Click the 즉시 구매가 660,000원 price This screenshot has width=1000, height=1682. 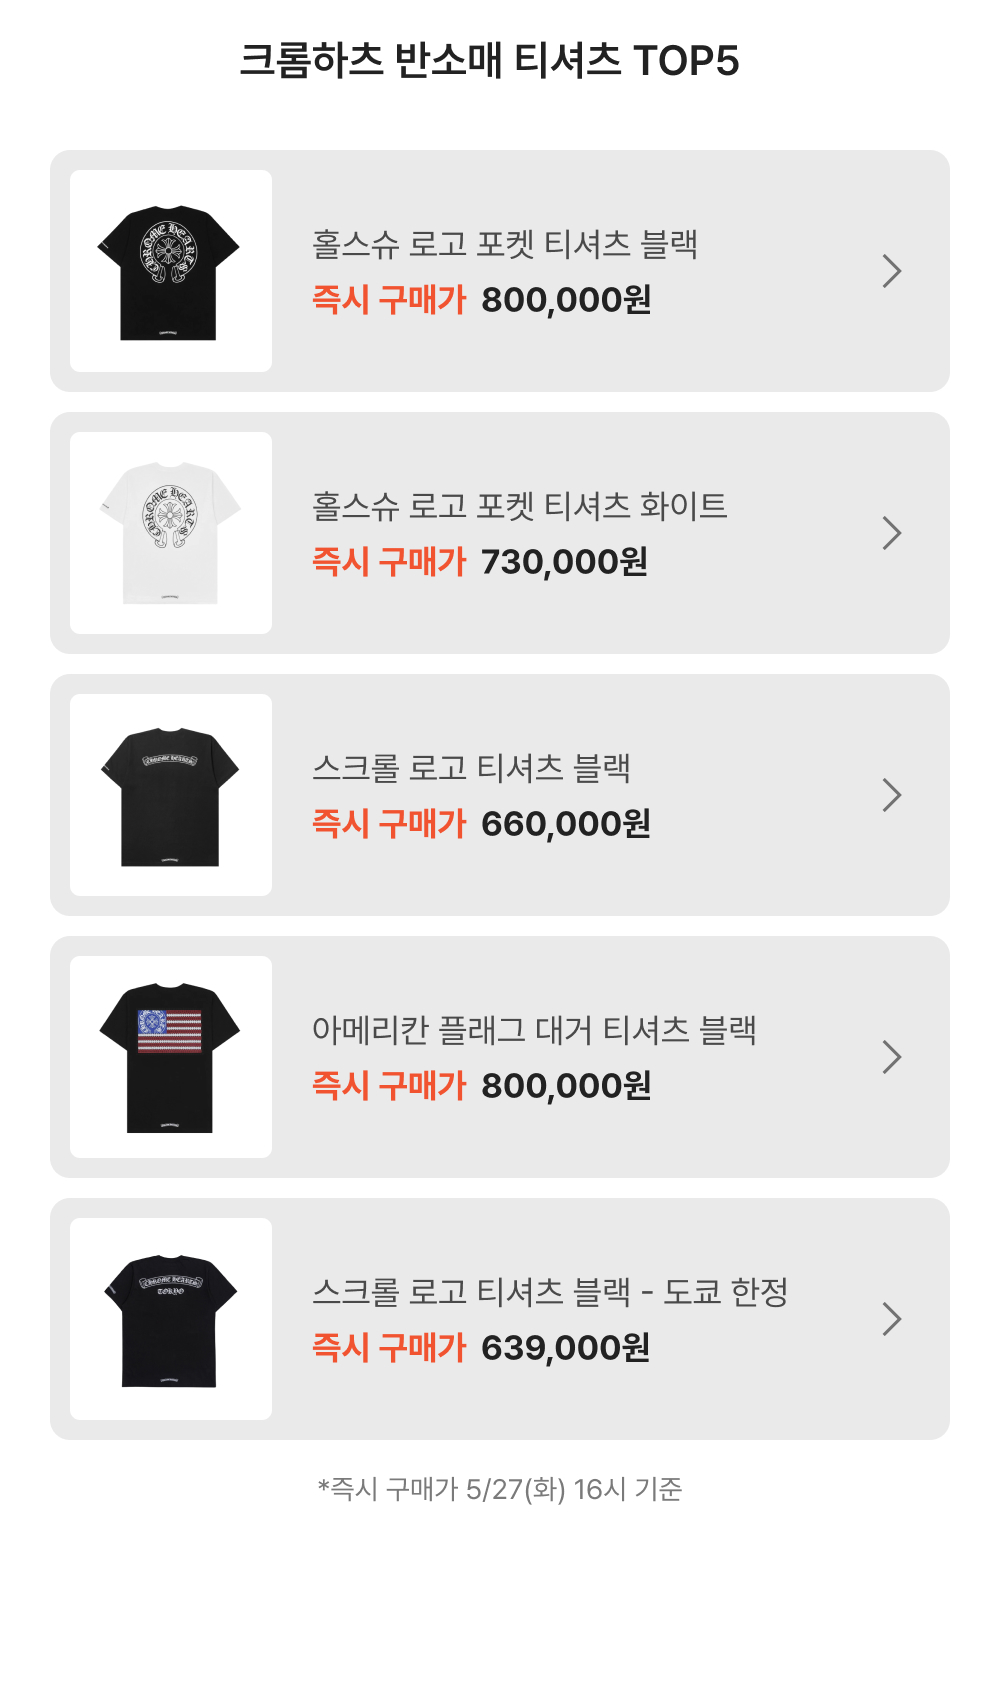coord(481,824)
